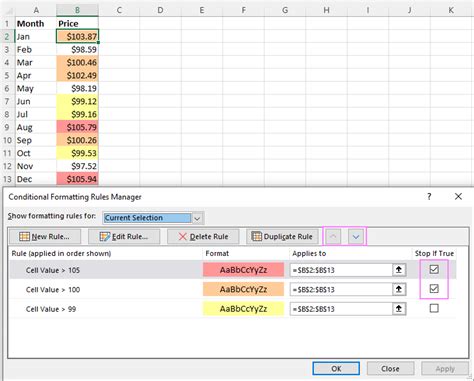
Task: Select the Aug cell
Action: point(36,127)
